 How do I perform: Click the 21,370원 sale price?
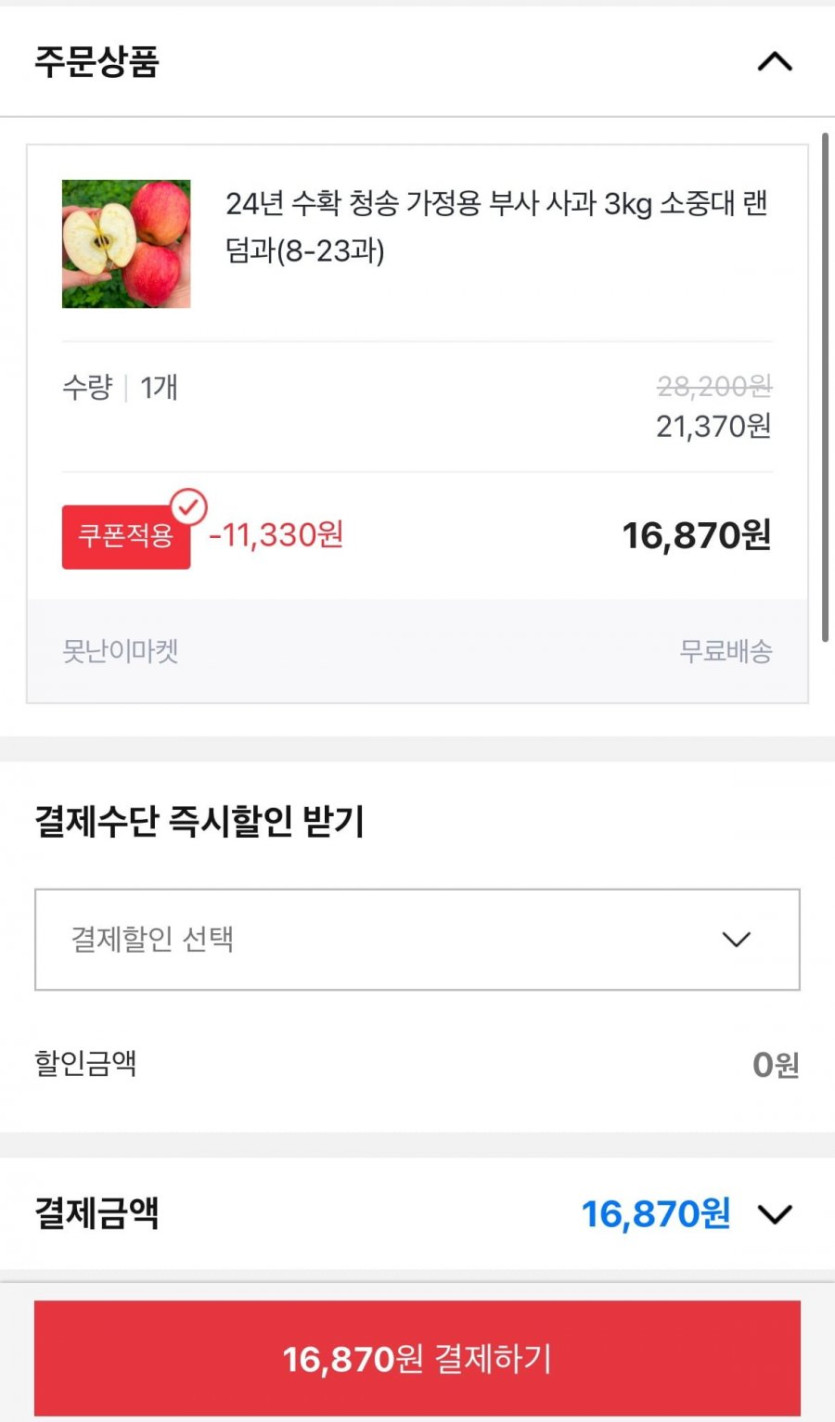point(714,426)
